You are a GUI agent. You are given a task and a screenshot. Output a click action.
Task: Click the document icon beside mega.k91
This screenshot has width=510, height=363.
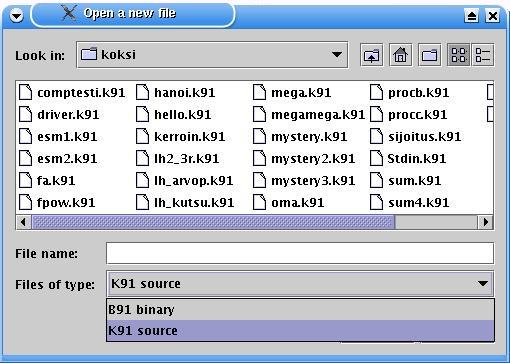pos(259,92)
